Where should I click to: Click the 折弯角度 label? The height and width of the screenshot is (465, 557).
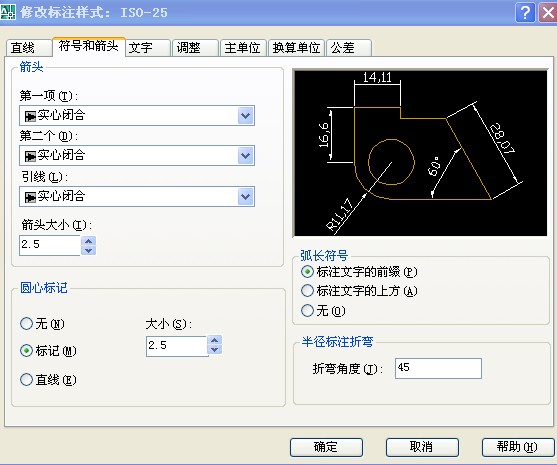point(348,369)
